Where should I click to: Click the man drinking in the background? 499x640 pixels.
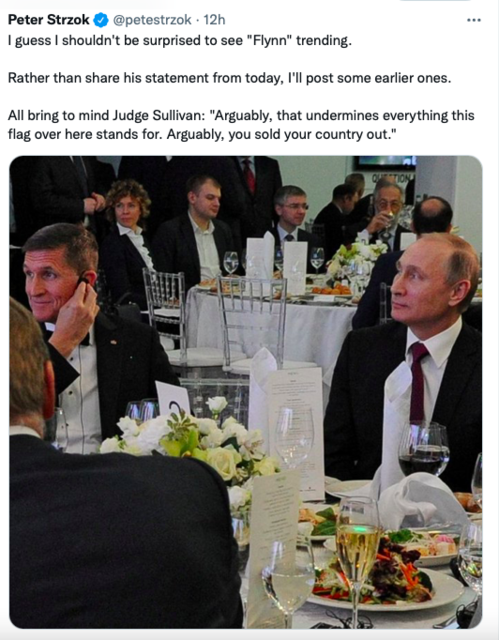[386, 214]
